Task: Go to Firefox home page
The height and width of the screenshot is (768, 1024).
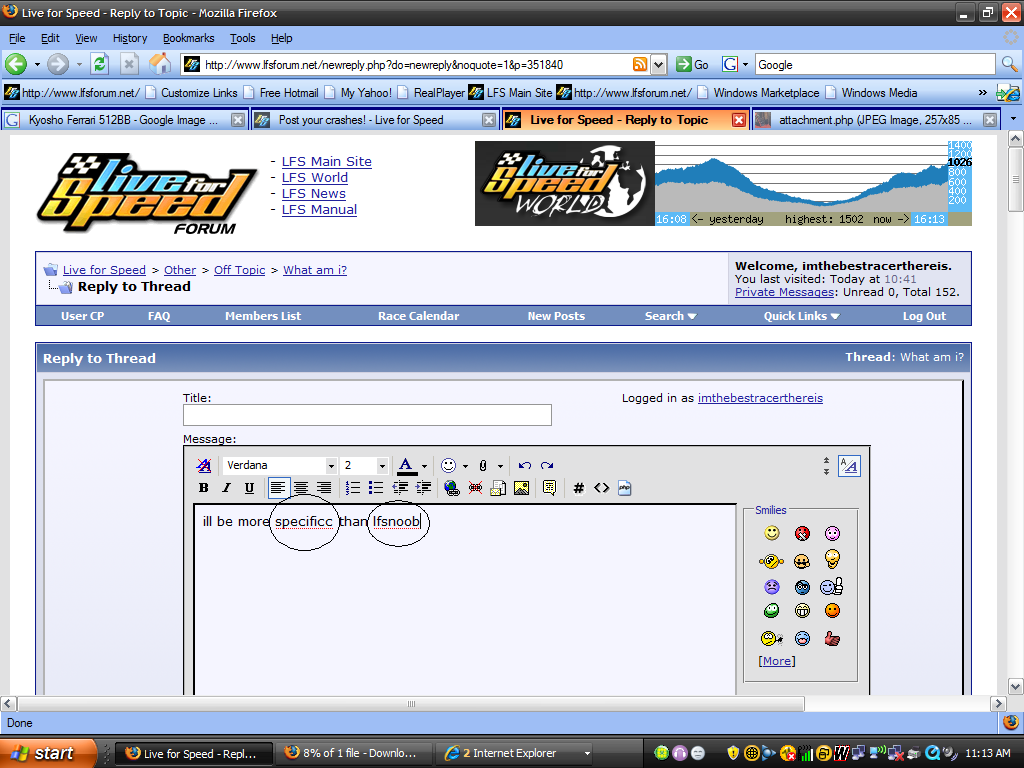Action: tap(159, 64)
